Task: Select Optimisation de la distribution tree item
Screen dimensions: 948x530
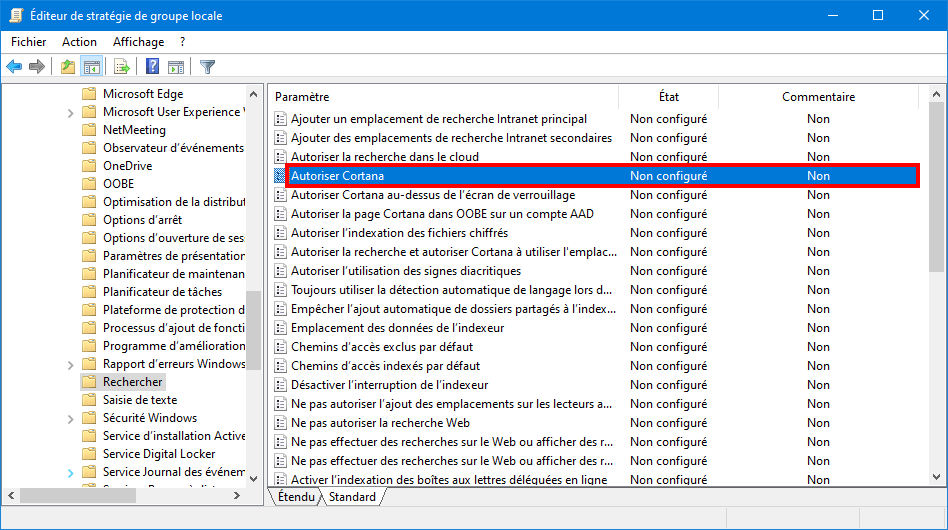Action: point(174,202)
